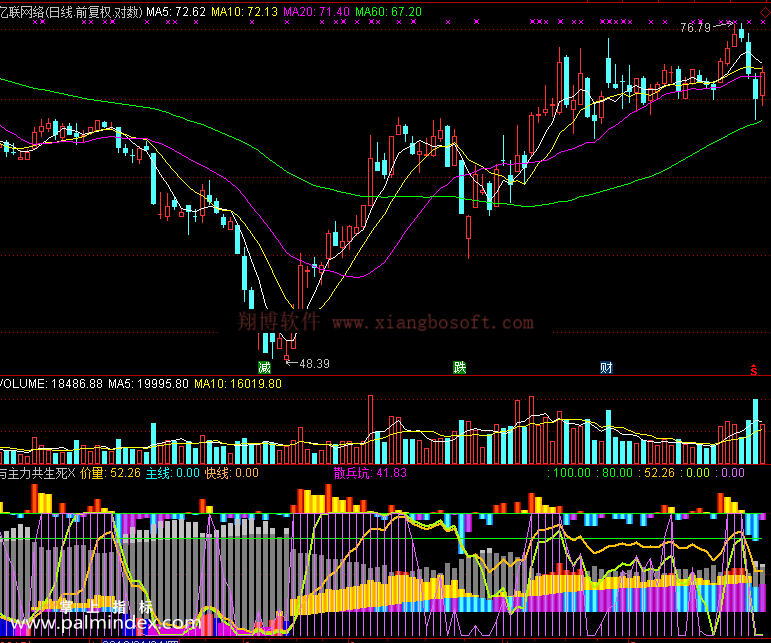
Task: Open the blue 财 financial report marker
Action: point(606,367)
